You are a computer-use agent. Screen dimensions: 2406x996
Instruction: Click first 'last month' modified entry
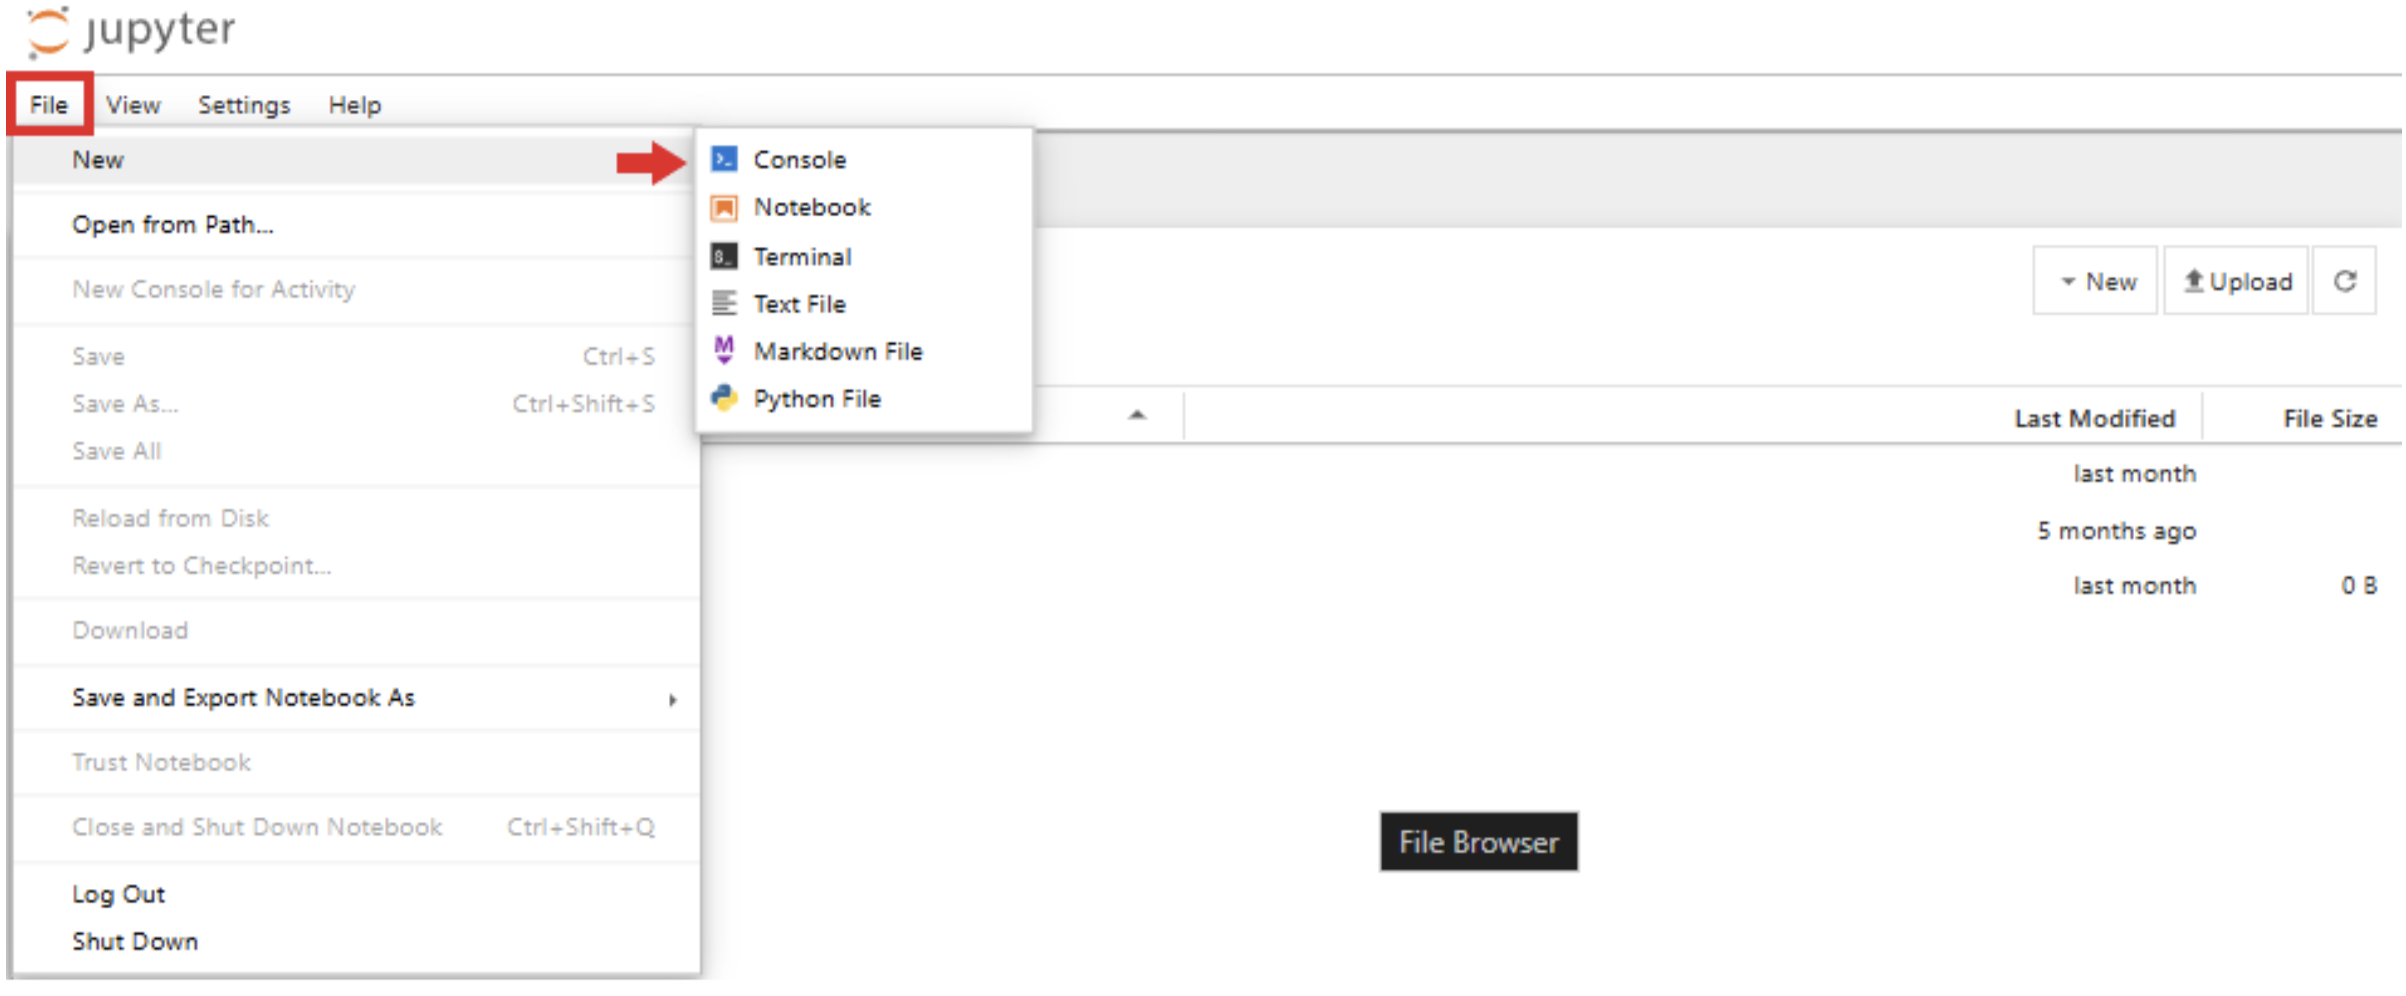(x=2134, y=473)
